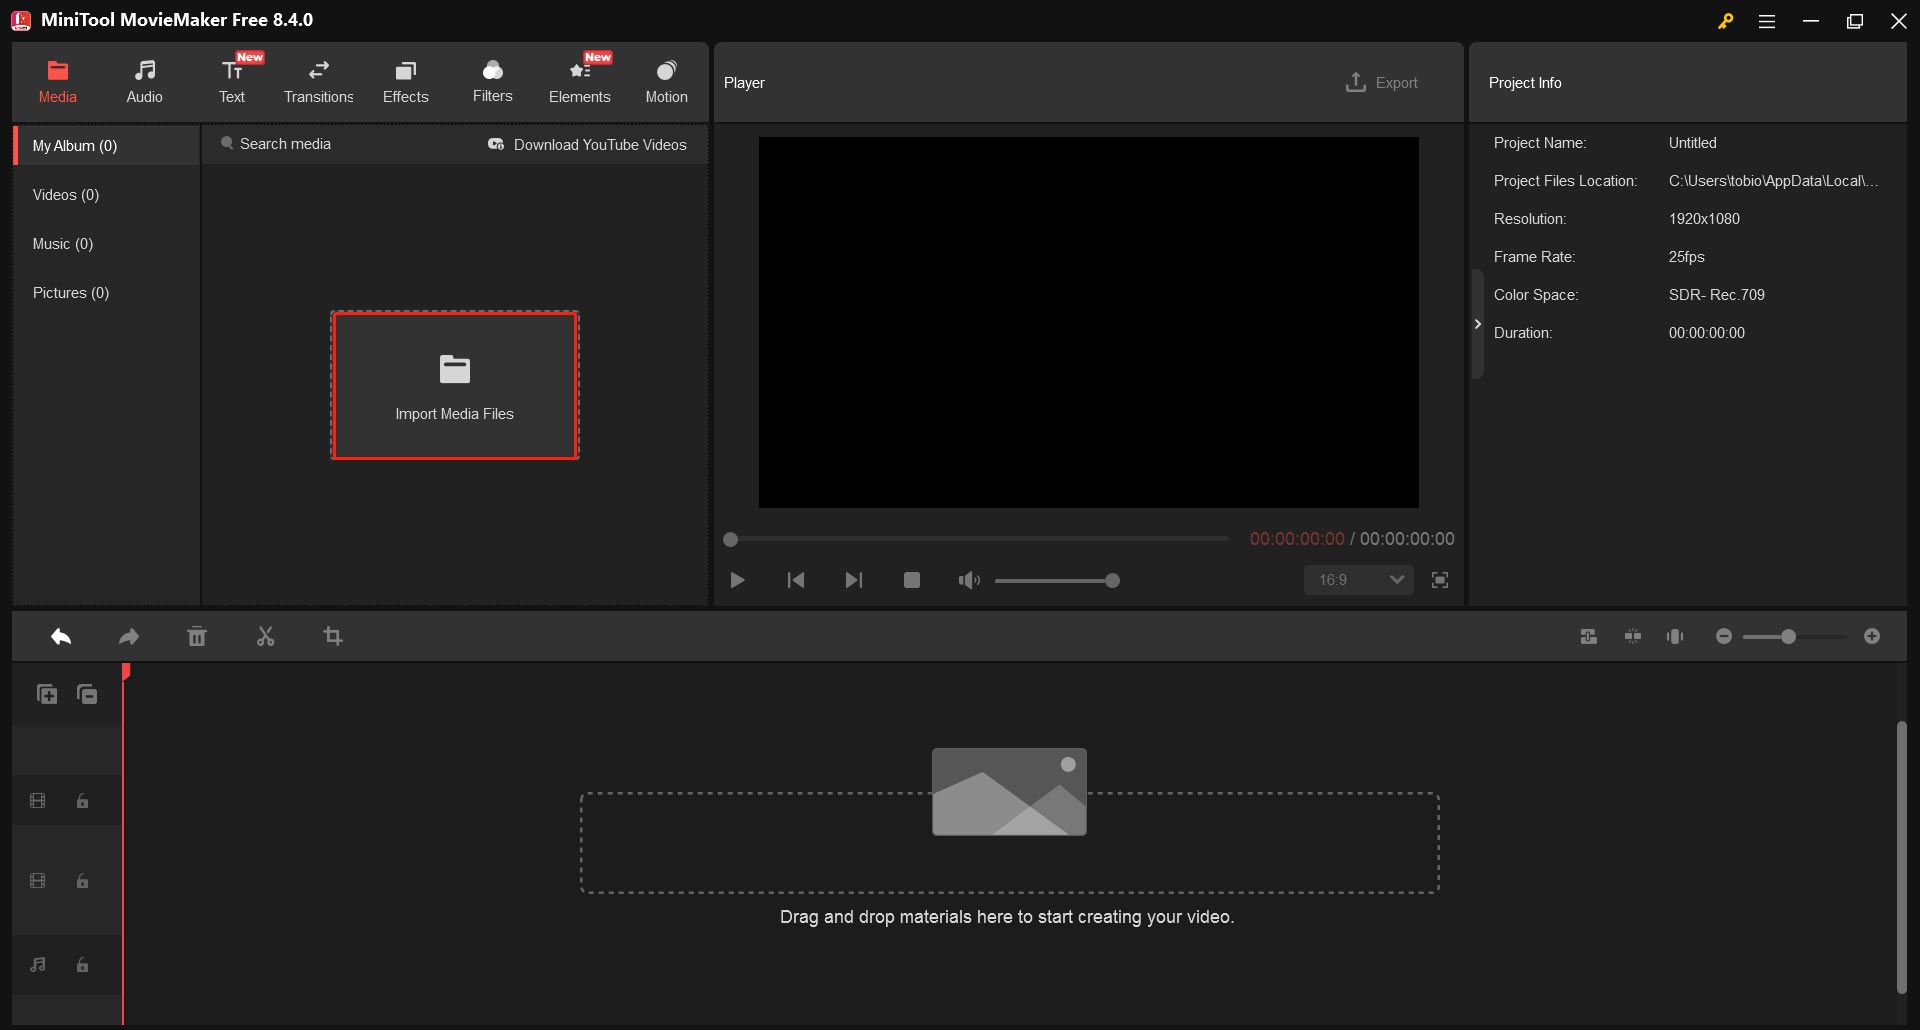The image size is (1920, 1030).
Task: Unlock the first video track
Action: 82,800
